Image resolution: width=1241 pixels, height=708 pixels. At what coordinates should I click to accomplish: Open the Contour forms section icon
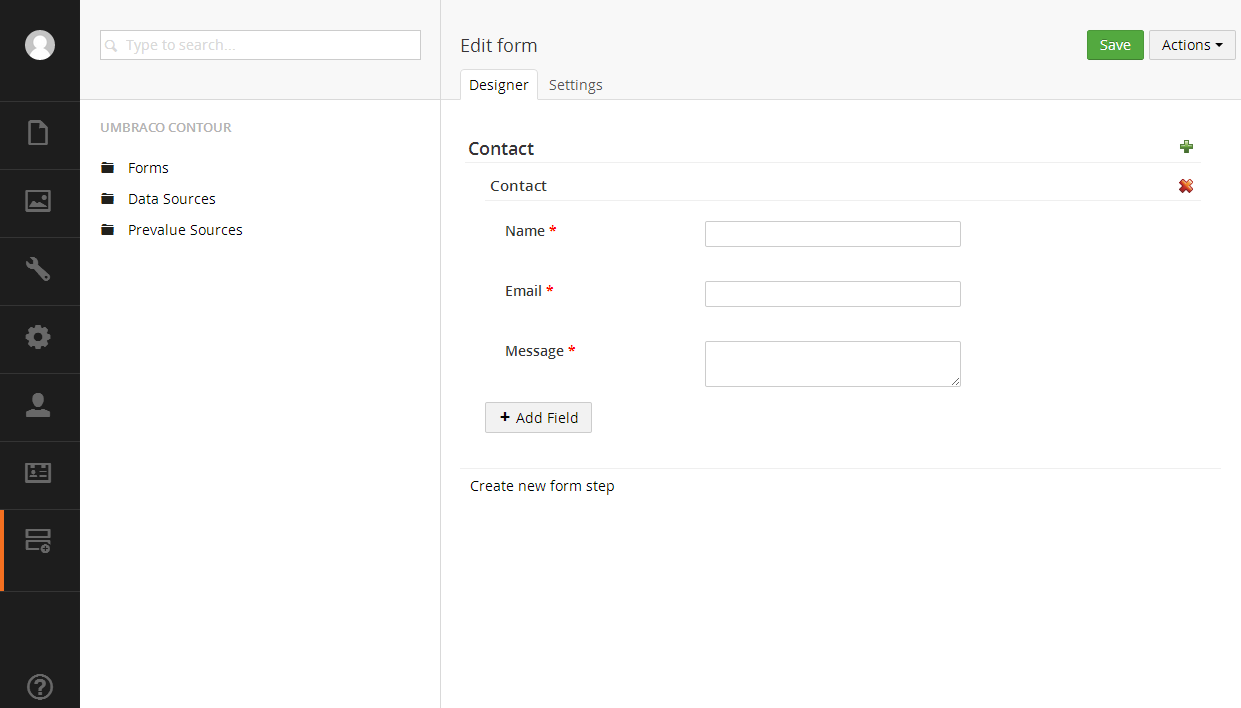(x=38, y=542)
